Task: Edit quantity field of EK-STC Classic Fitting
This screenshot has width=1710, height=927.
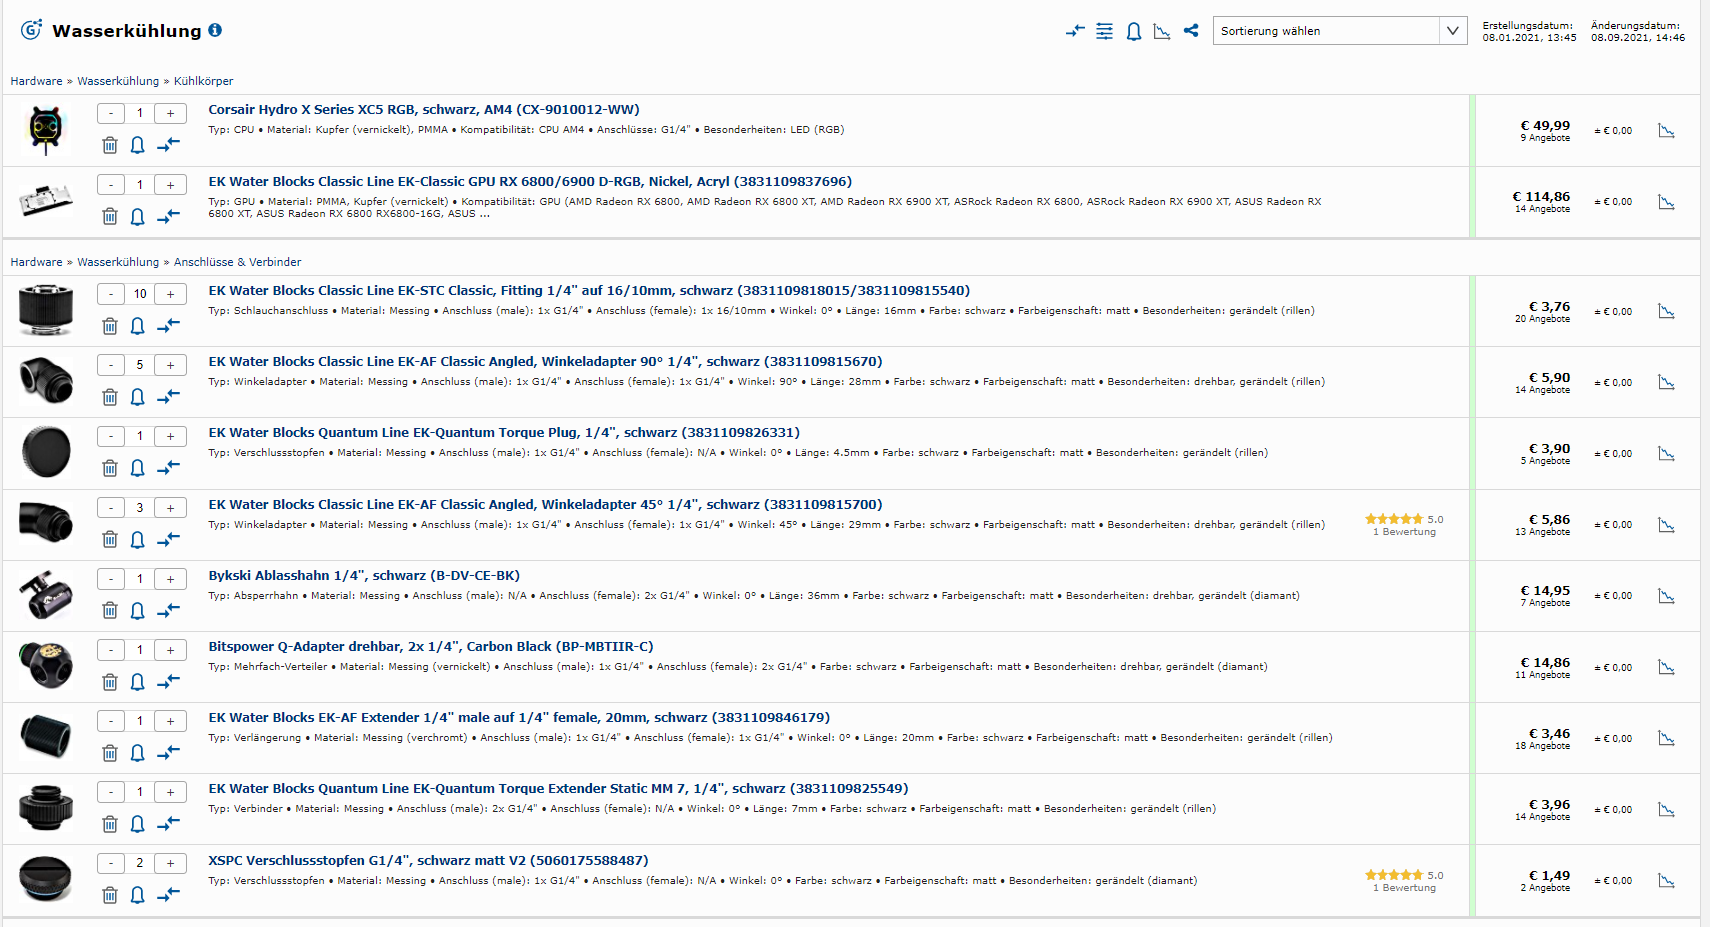Action: pos(140,294)
